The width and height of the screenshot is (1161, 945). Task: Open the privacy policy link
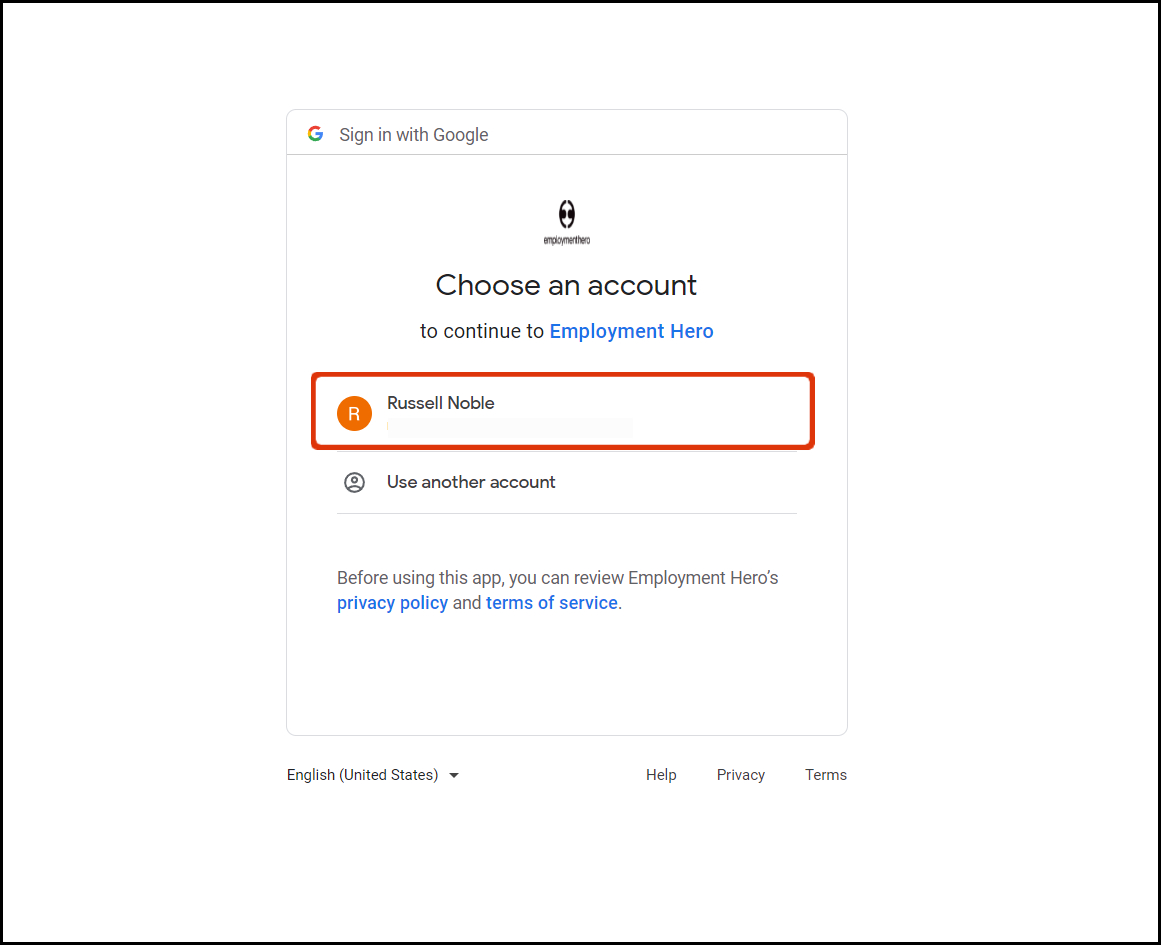392,603
